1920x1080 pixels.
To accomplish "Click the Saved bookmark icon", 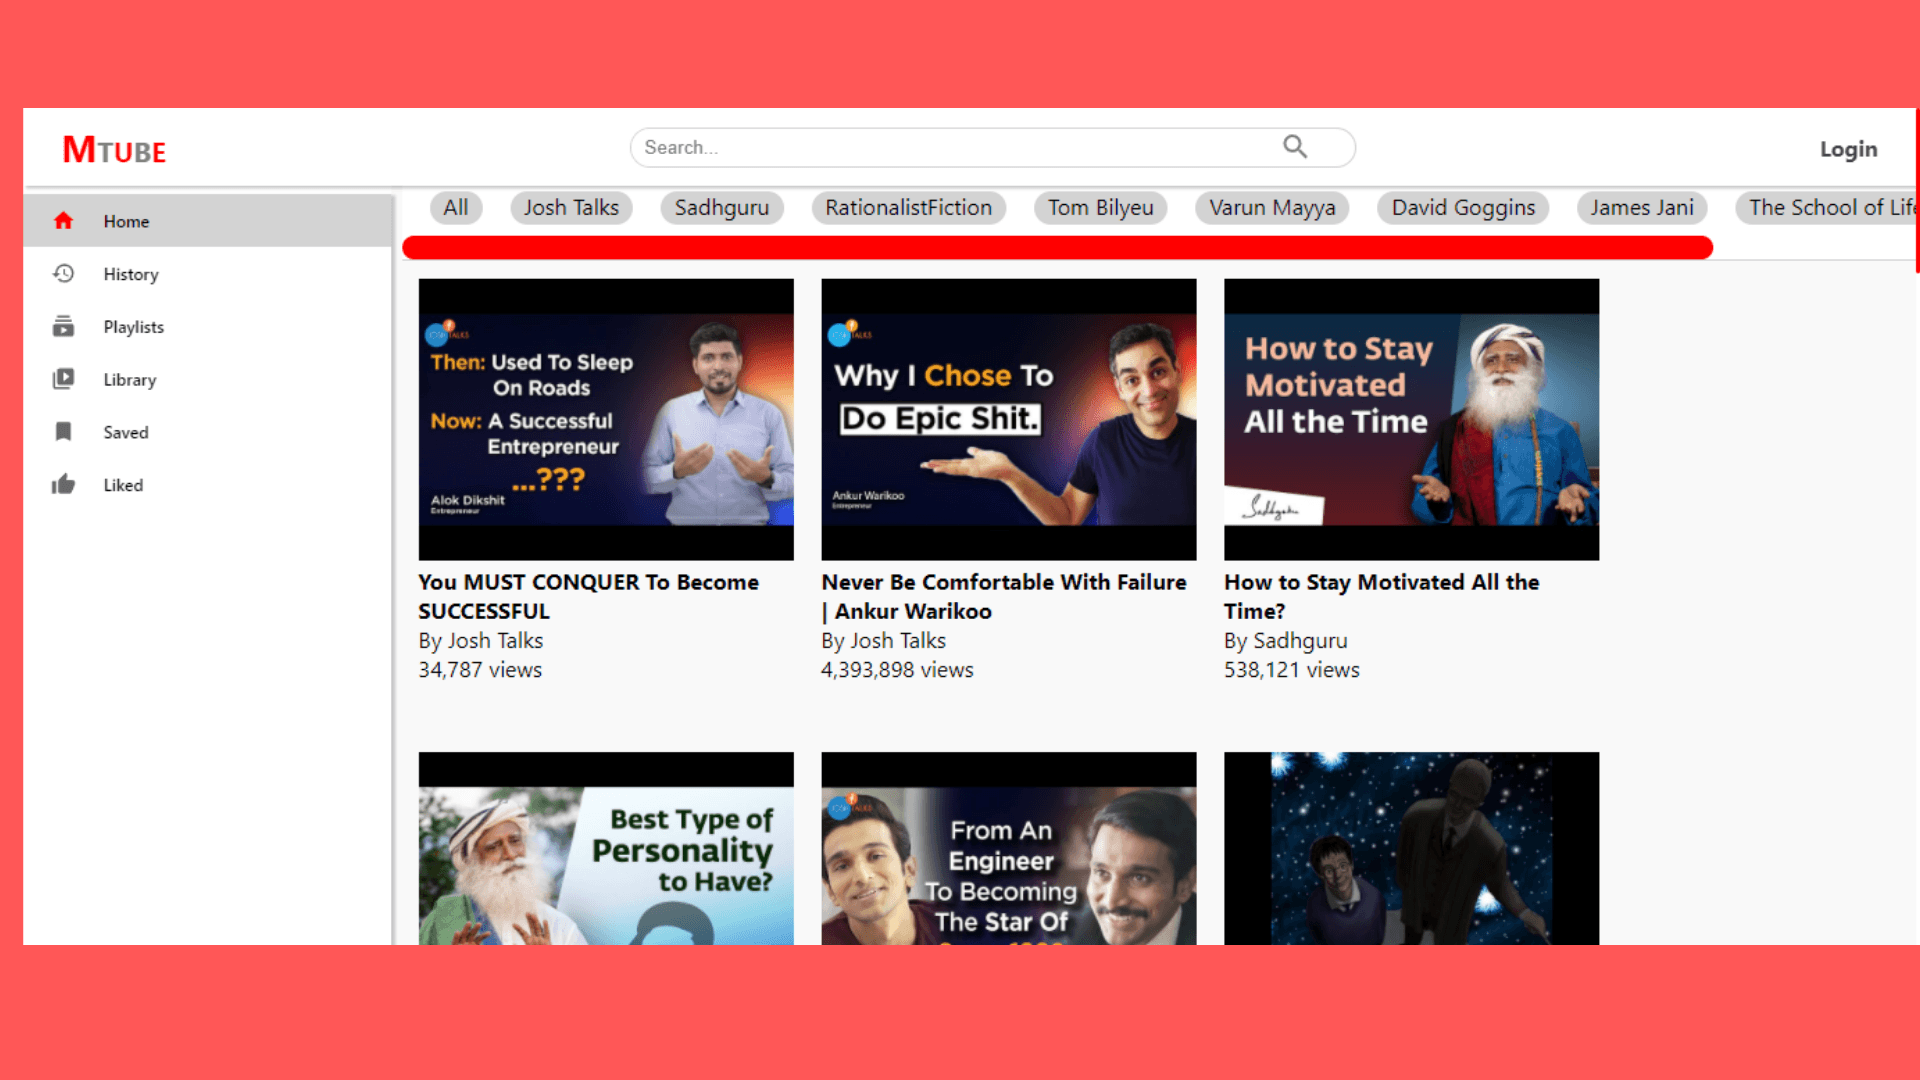I will point(63,432).
